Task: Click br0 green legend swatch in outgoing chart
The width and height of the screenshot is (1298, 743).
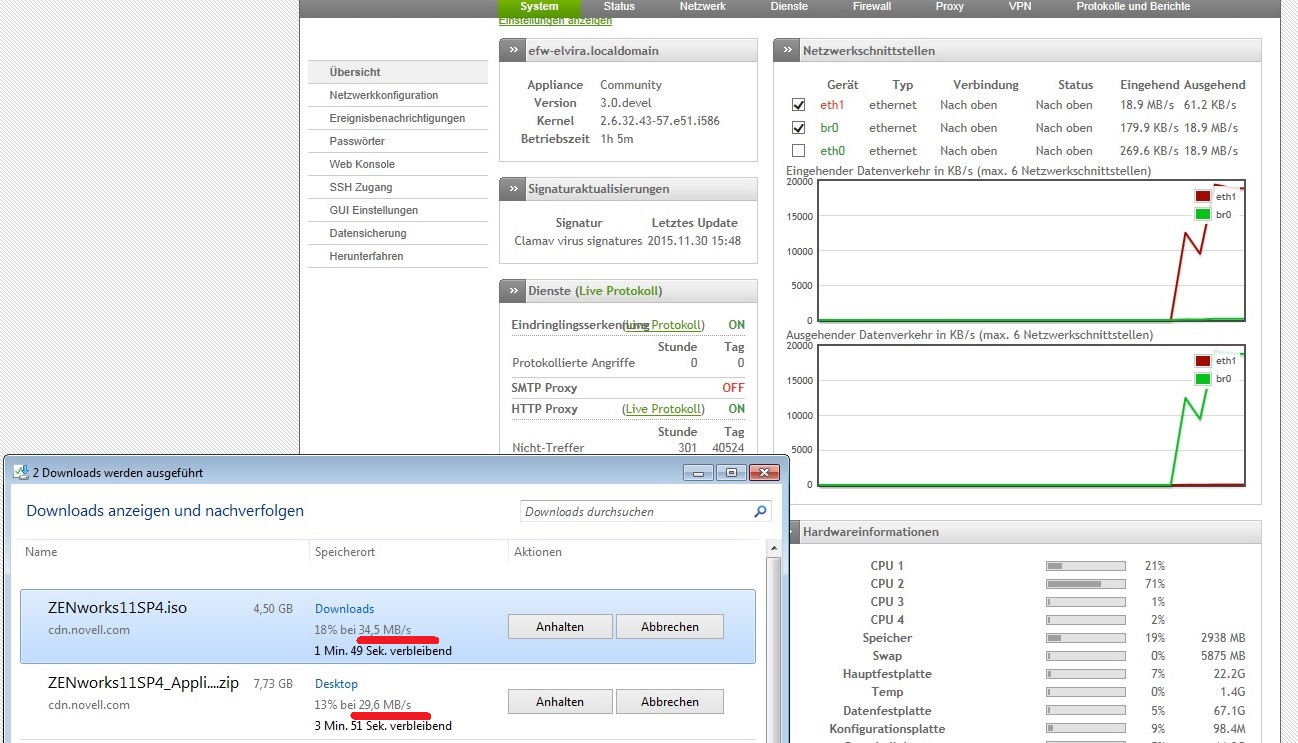Action: [x=1201, y=379]
